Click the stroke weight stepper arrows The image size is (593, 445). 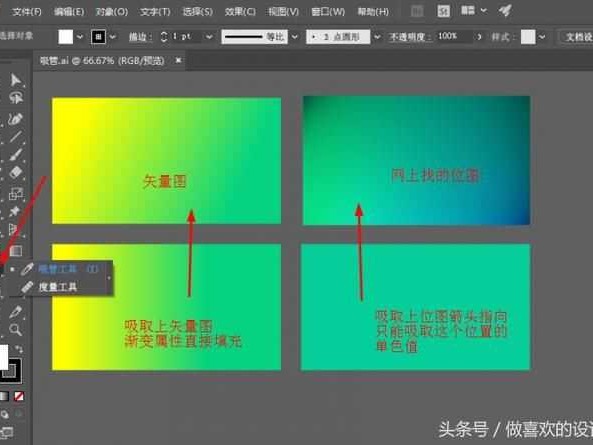(164, 37)
